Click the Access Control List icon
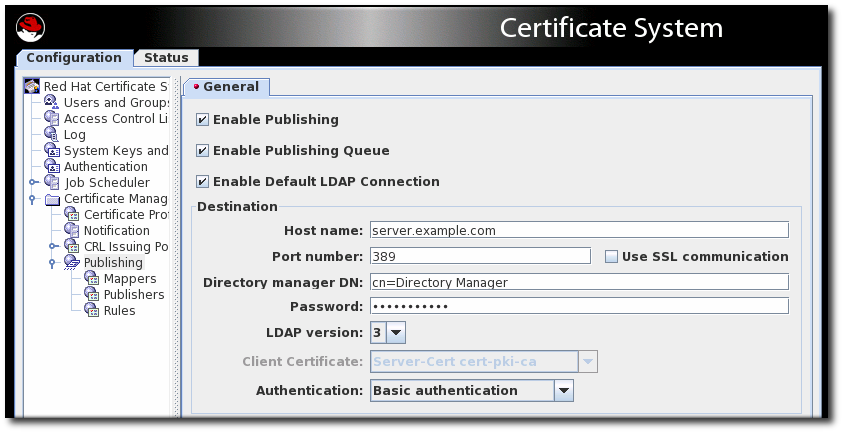The height and width of the screenshot is (433, 843). coord(52,119)
